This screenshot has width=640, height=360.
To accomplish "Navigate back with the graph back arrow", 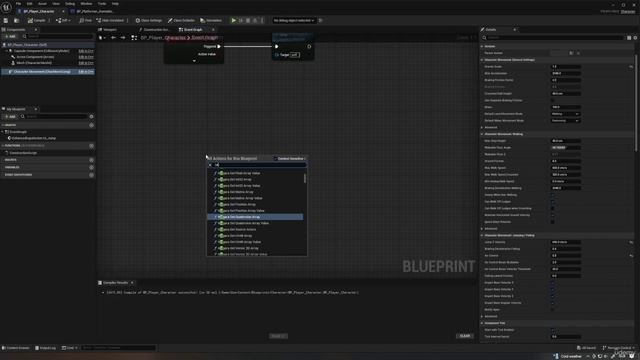I will 113,38.
